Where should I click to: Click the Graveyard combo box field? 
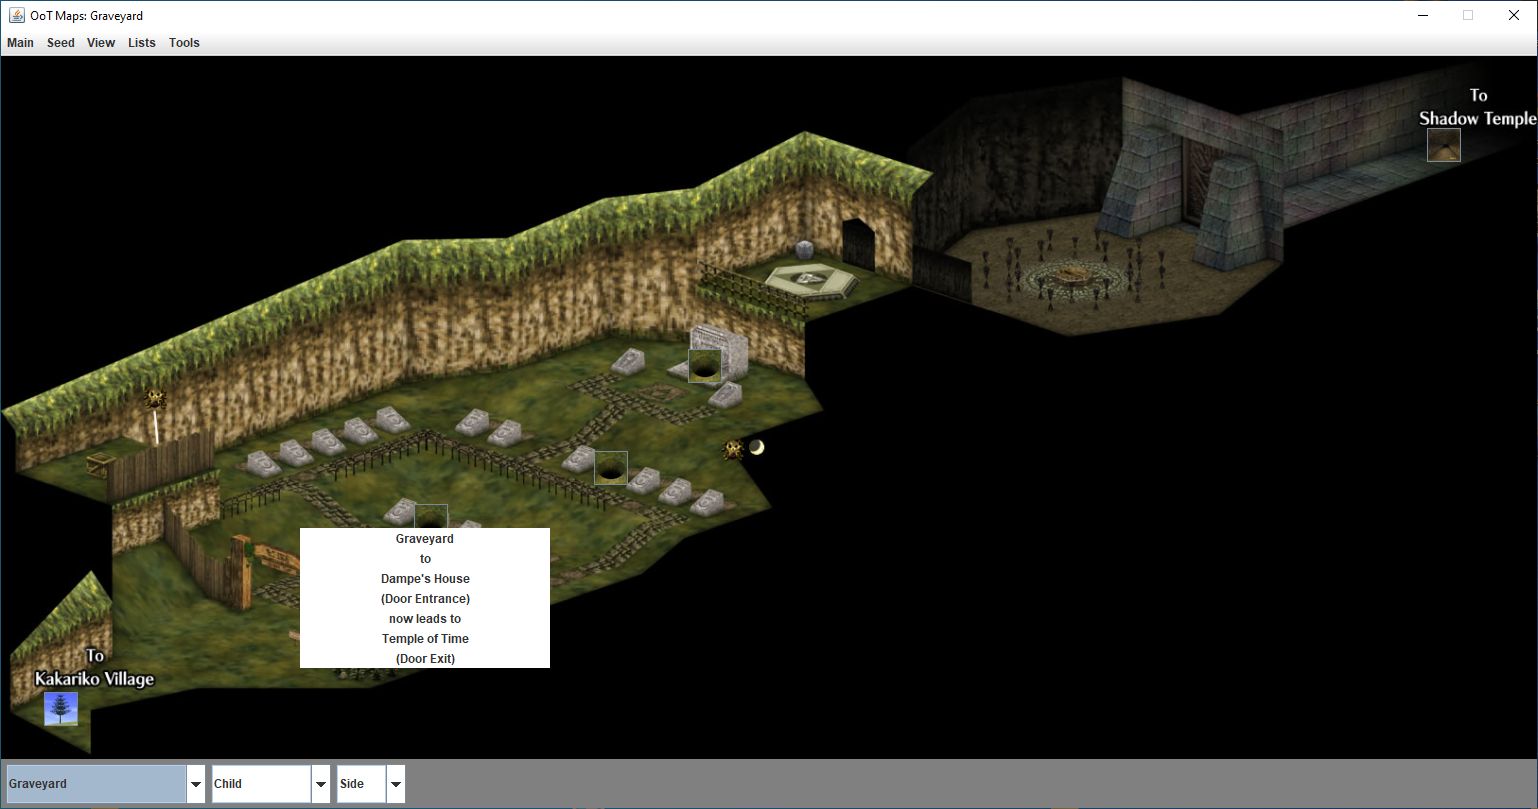[x=96, y=784]
